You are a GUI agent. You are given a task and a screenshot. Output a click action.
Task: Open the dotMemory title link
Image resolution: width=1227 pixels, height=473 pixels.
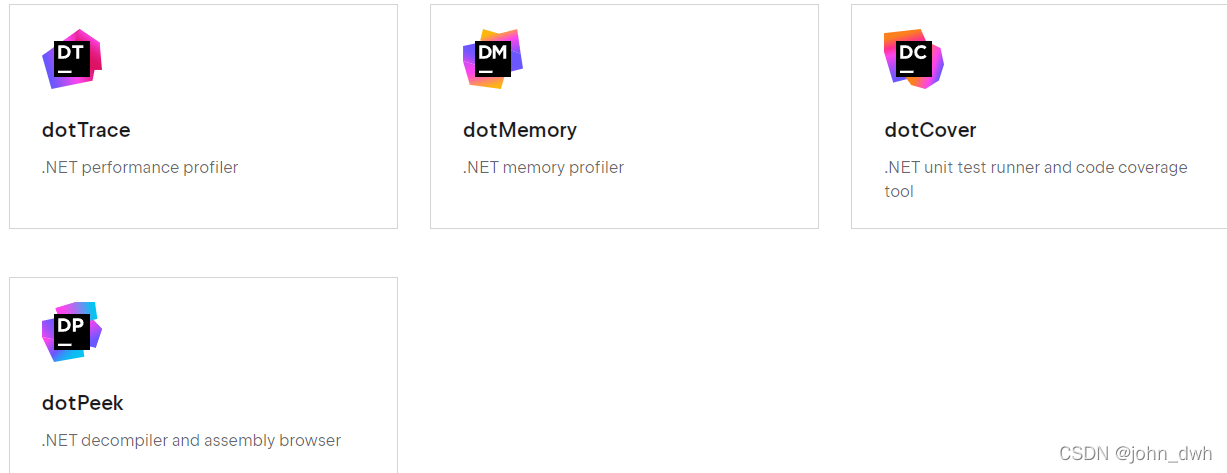coord(520,130)
